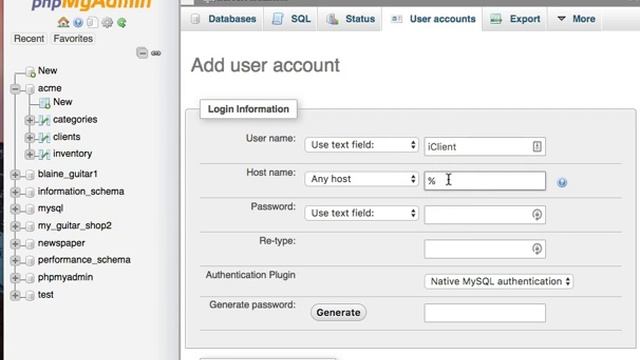Open the Export tab

515,19
